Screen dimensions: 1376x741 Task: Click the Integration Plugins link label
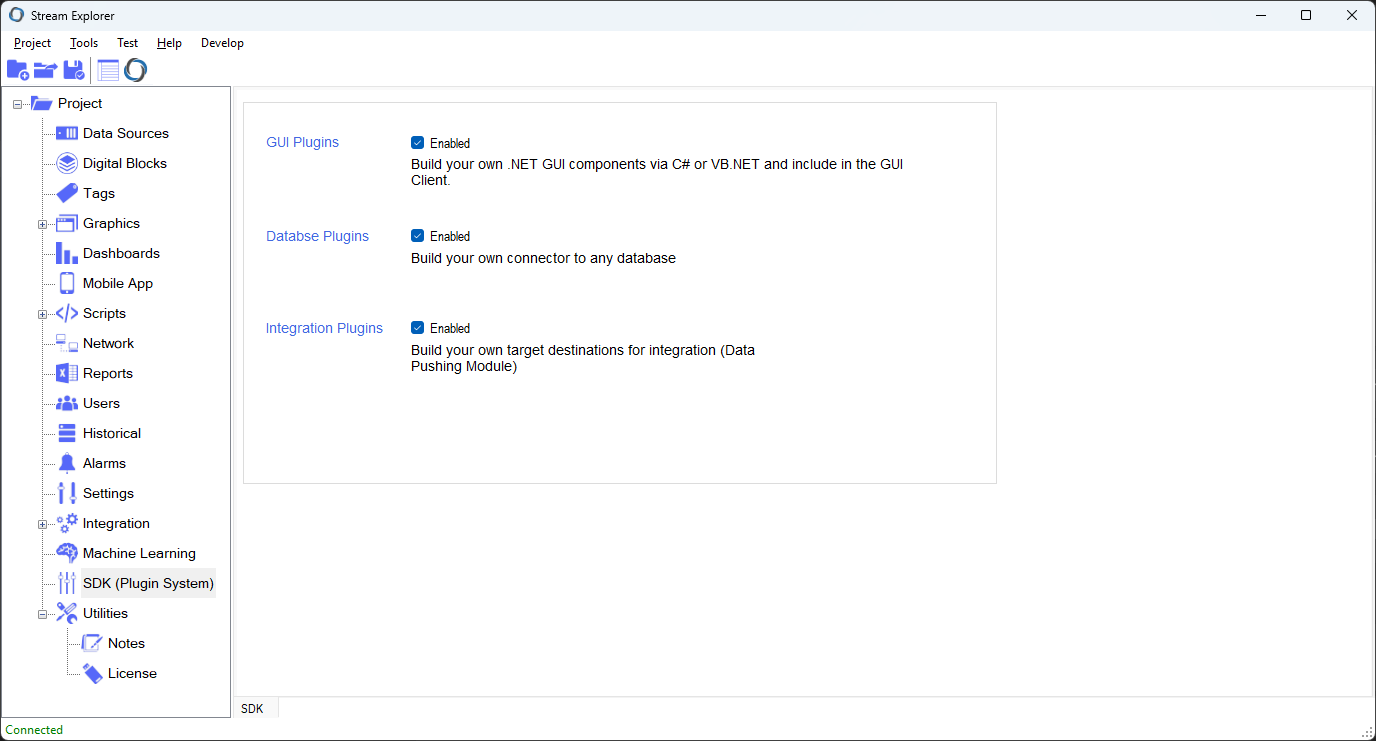click(x=324, y=328)
